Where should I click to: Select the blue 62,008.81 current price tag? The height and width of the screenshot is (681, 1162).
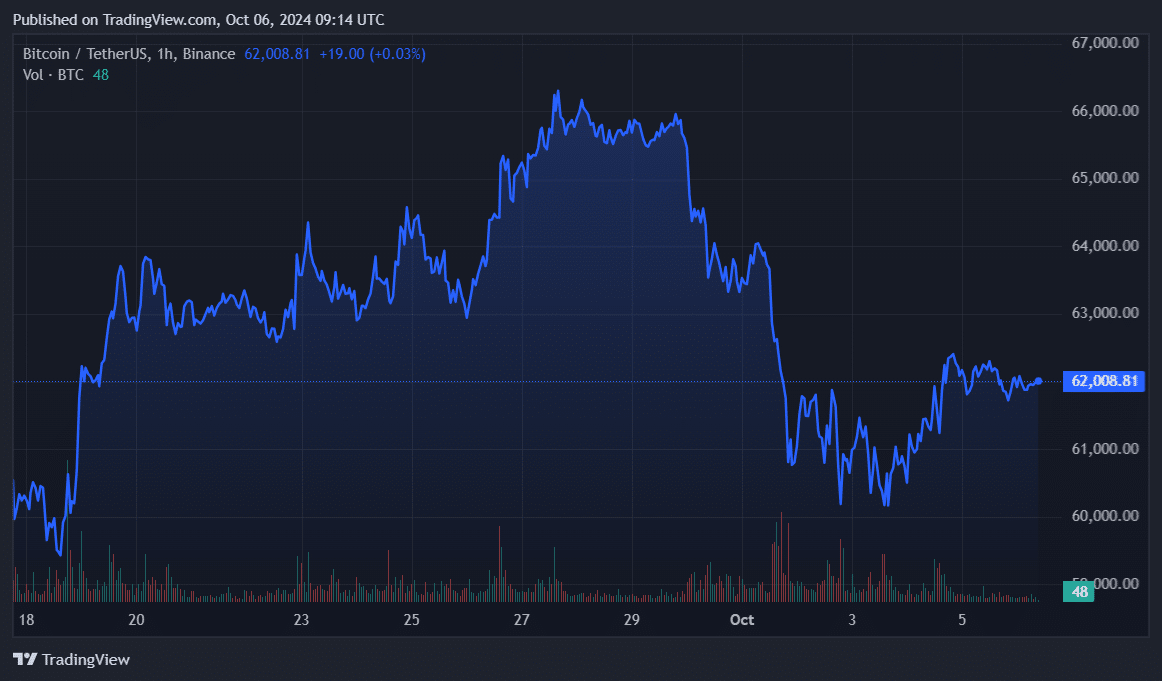point(1106,381)
